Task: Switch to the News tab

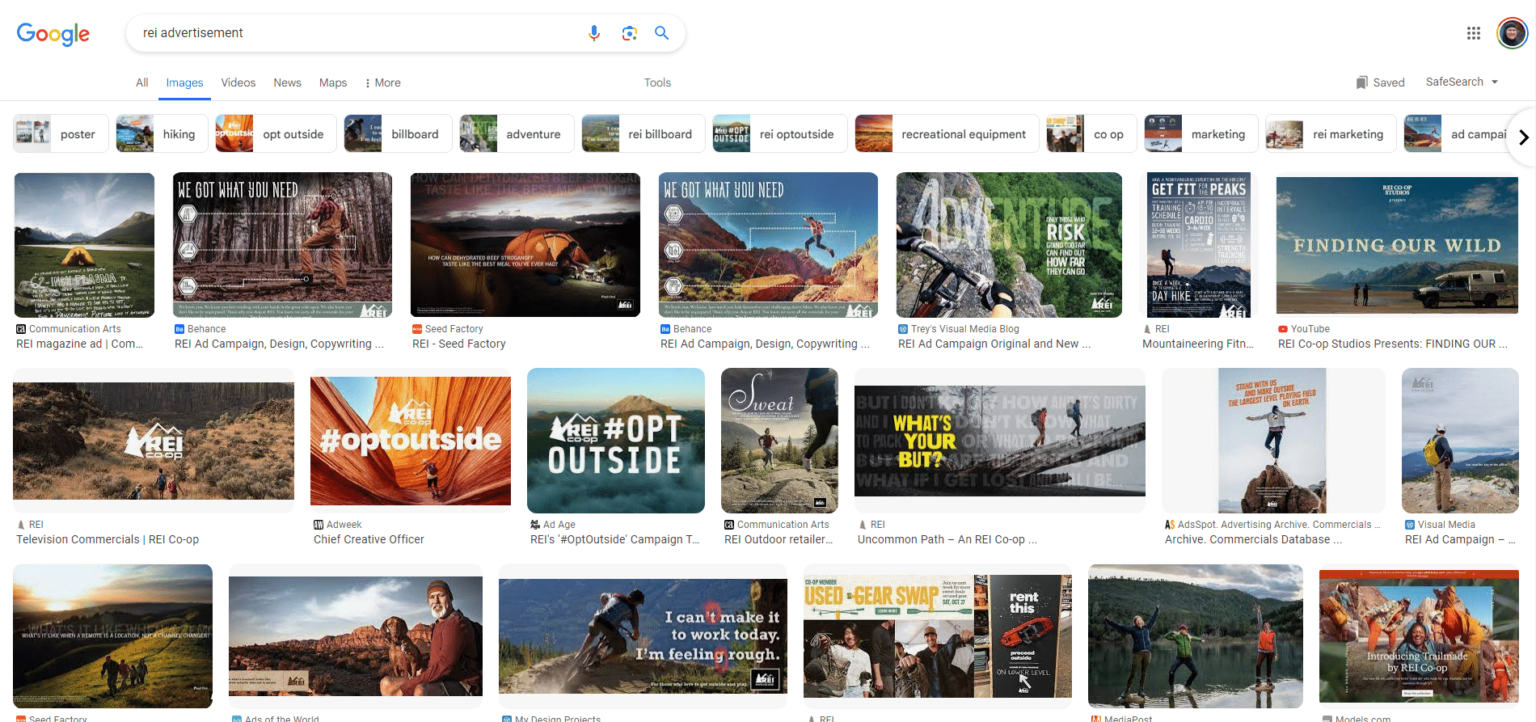Action: 287,83
